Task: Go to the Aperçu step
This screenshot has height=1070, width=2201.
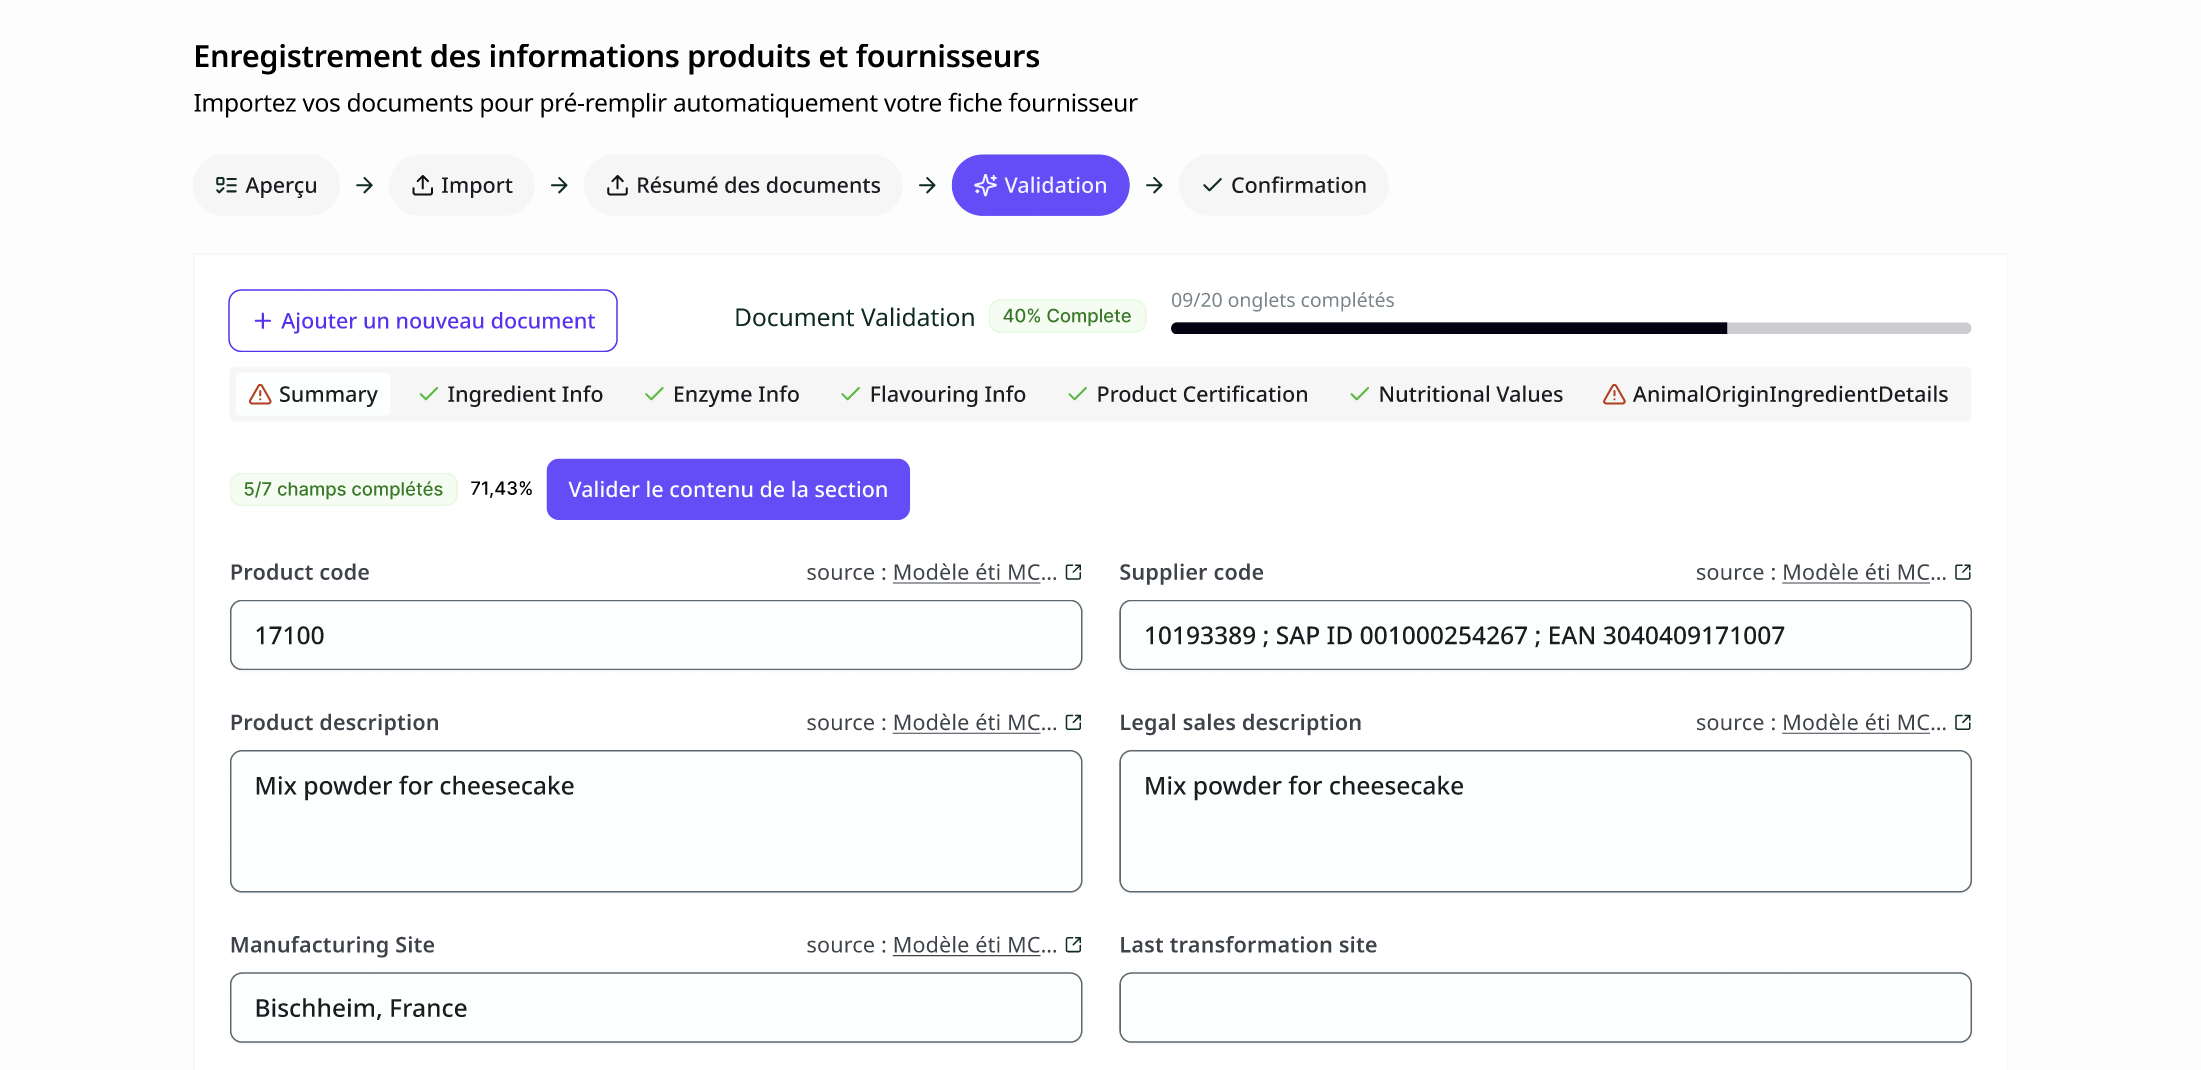Action: pyautogui.click(x=266, y=185)
